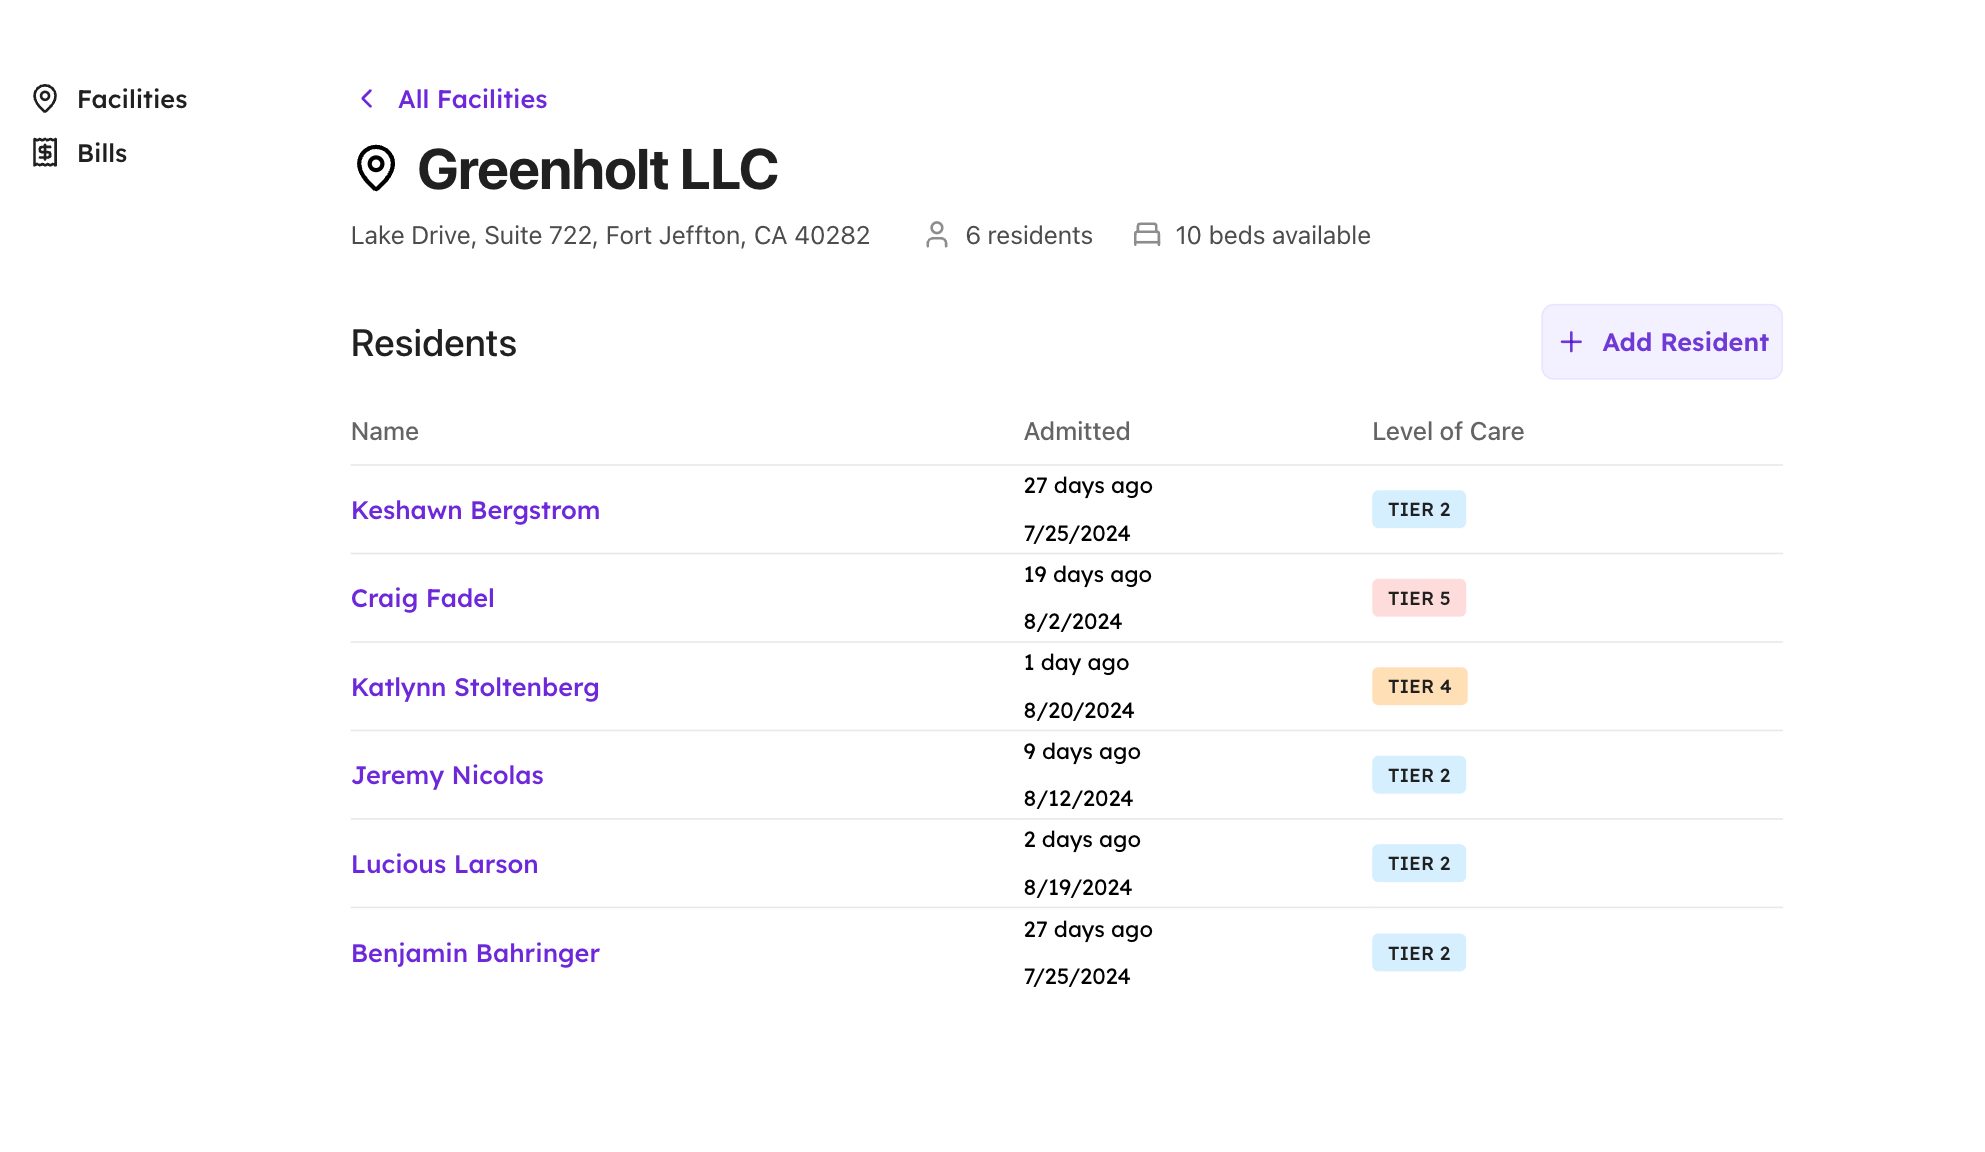
Task: Open Benjamin Bahringer's resident profile
Action: (475, 953)
